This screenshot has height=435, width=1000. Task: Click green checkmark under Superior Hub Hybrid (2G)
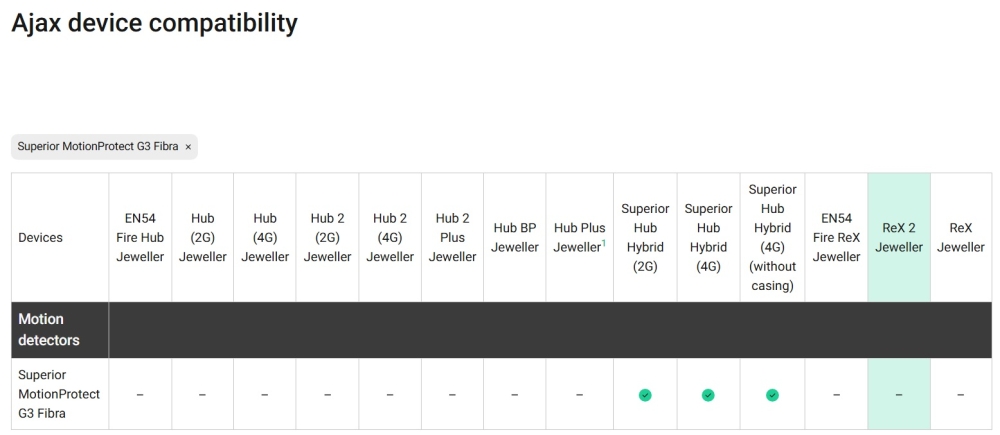click(645, 395)
